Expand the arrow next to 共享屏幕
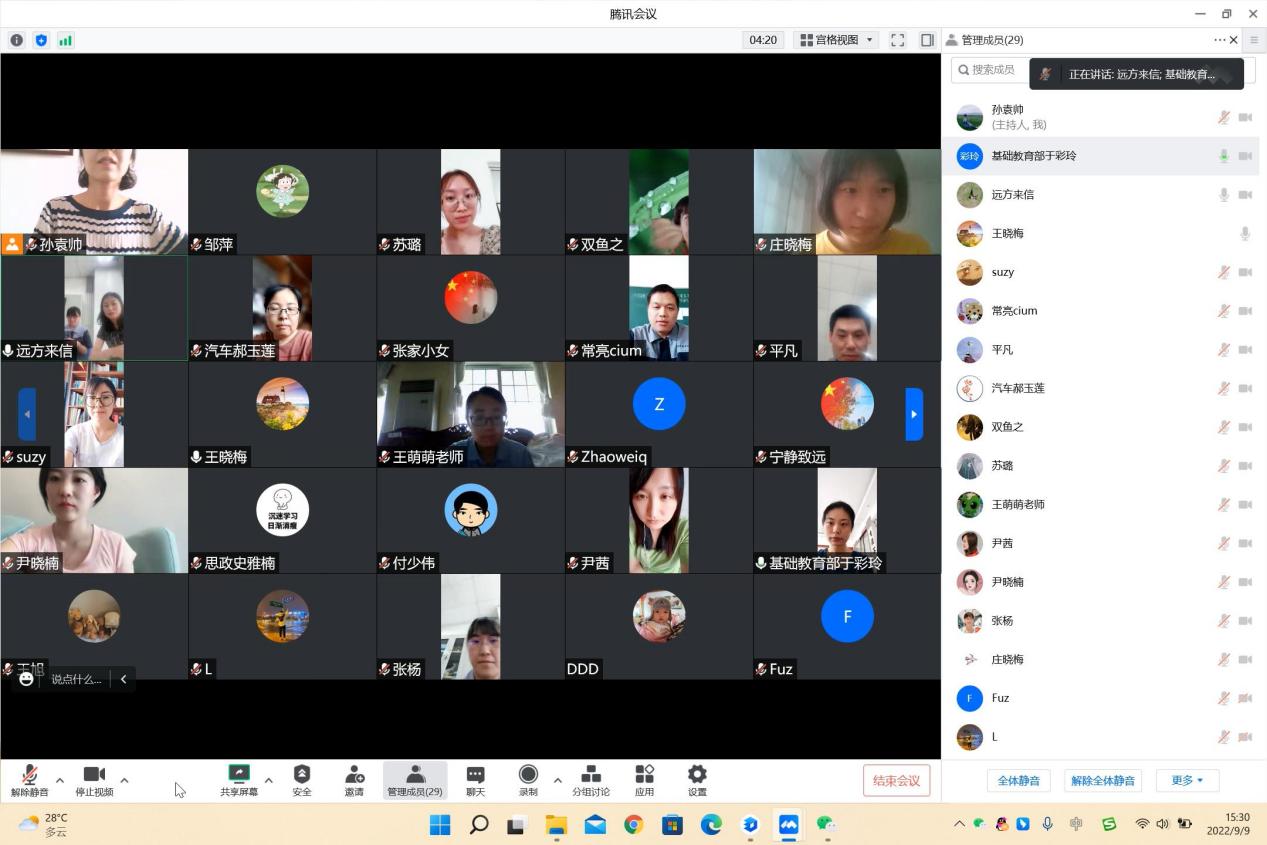This screenshot has width=1267, height=845. tap(269, 780)
